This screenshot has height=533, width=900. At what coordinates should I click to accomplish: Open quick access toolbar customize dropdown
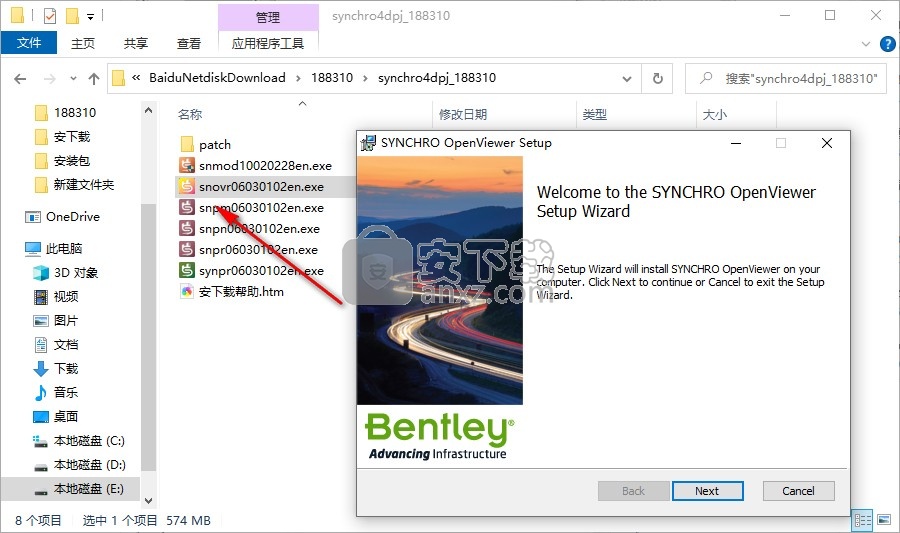(90, 17)
